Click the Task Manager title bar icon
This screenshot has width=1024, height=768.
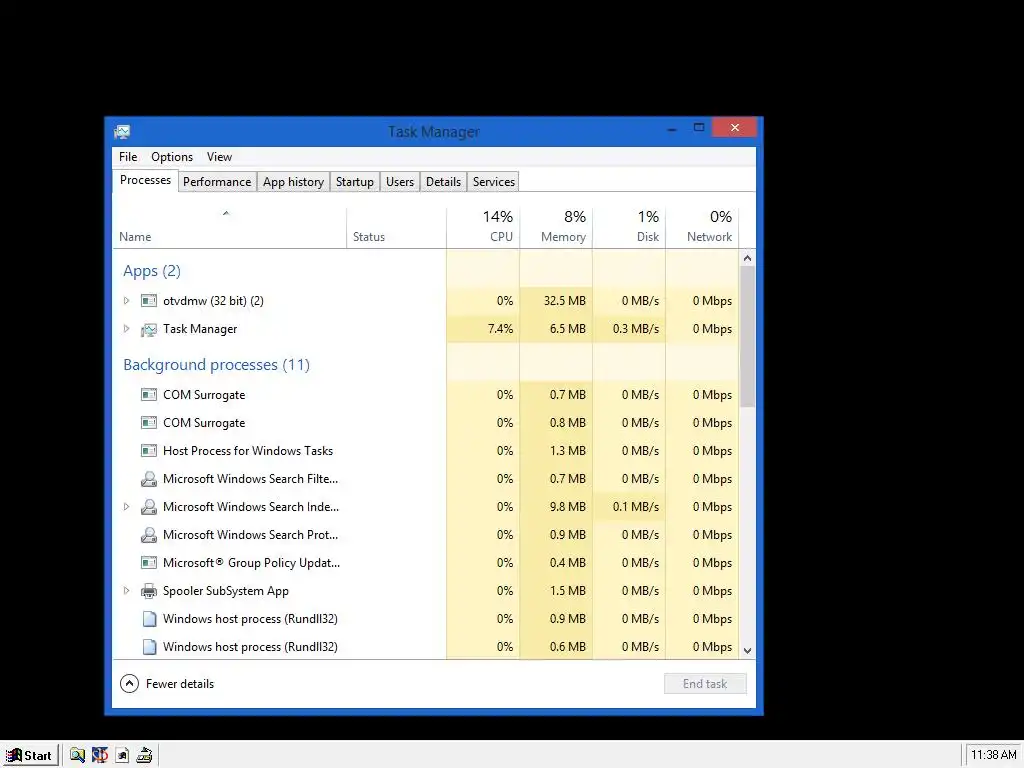(x=122, y=132)
